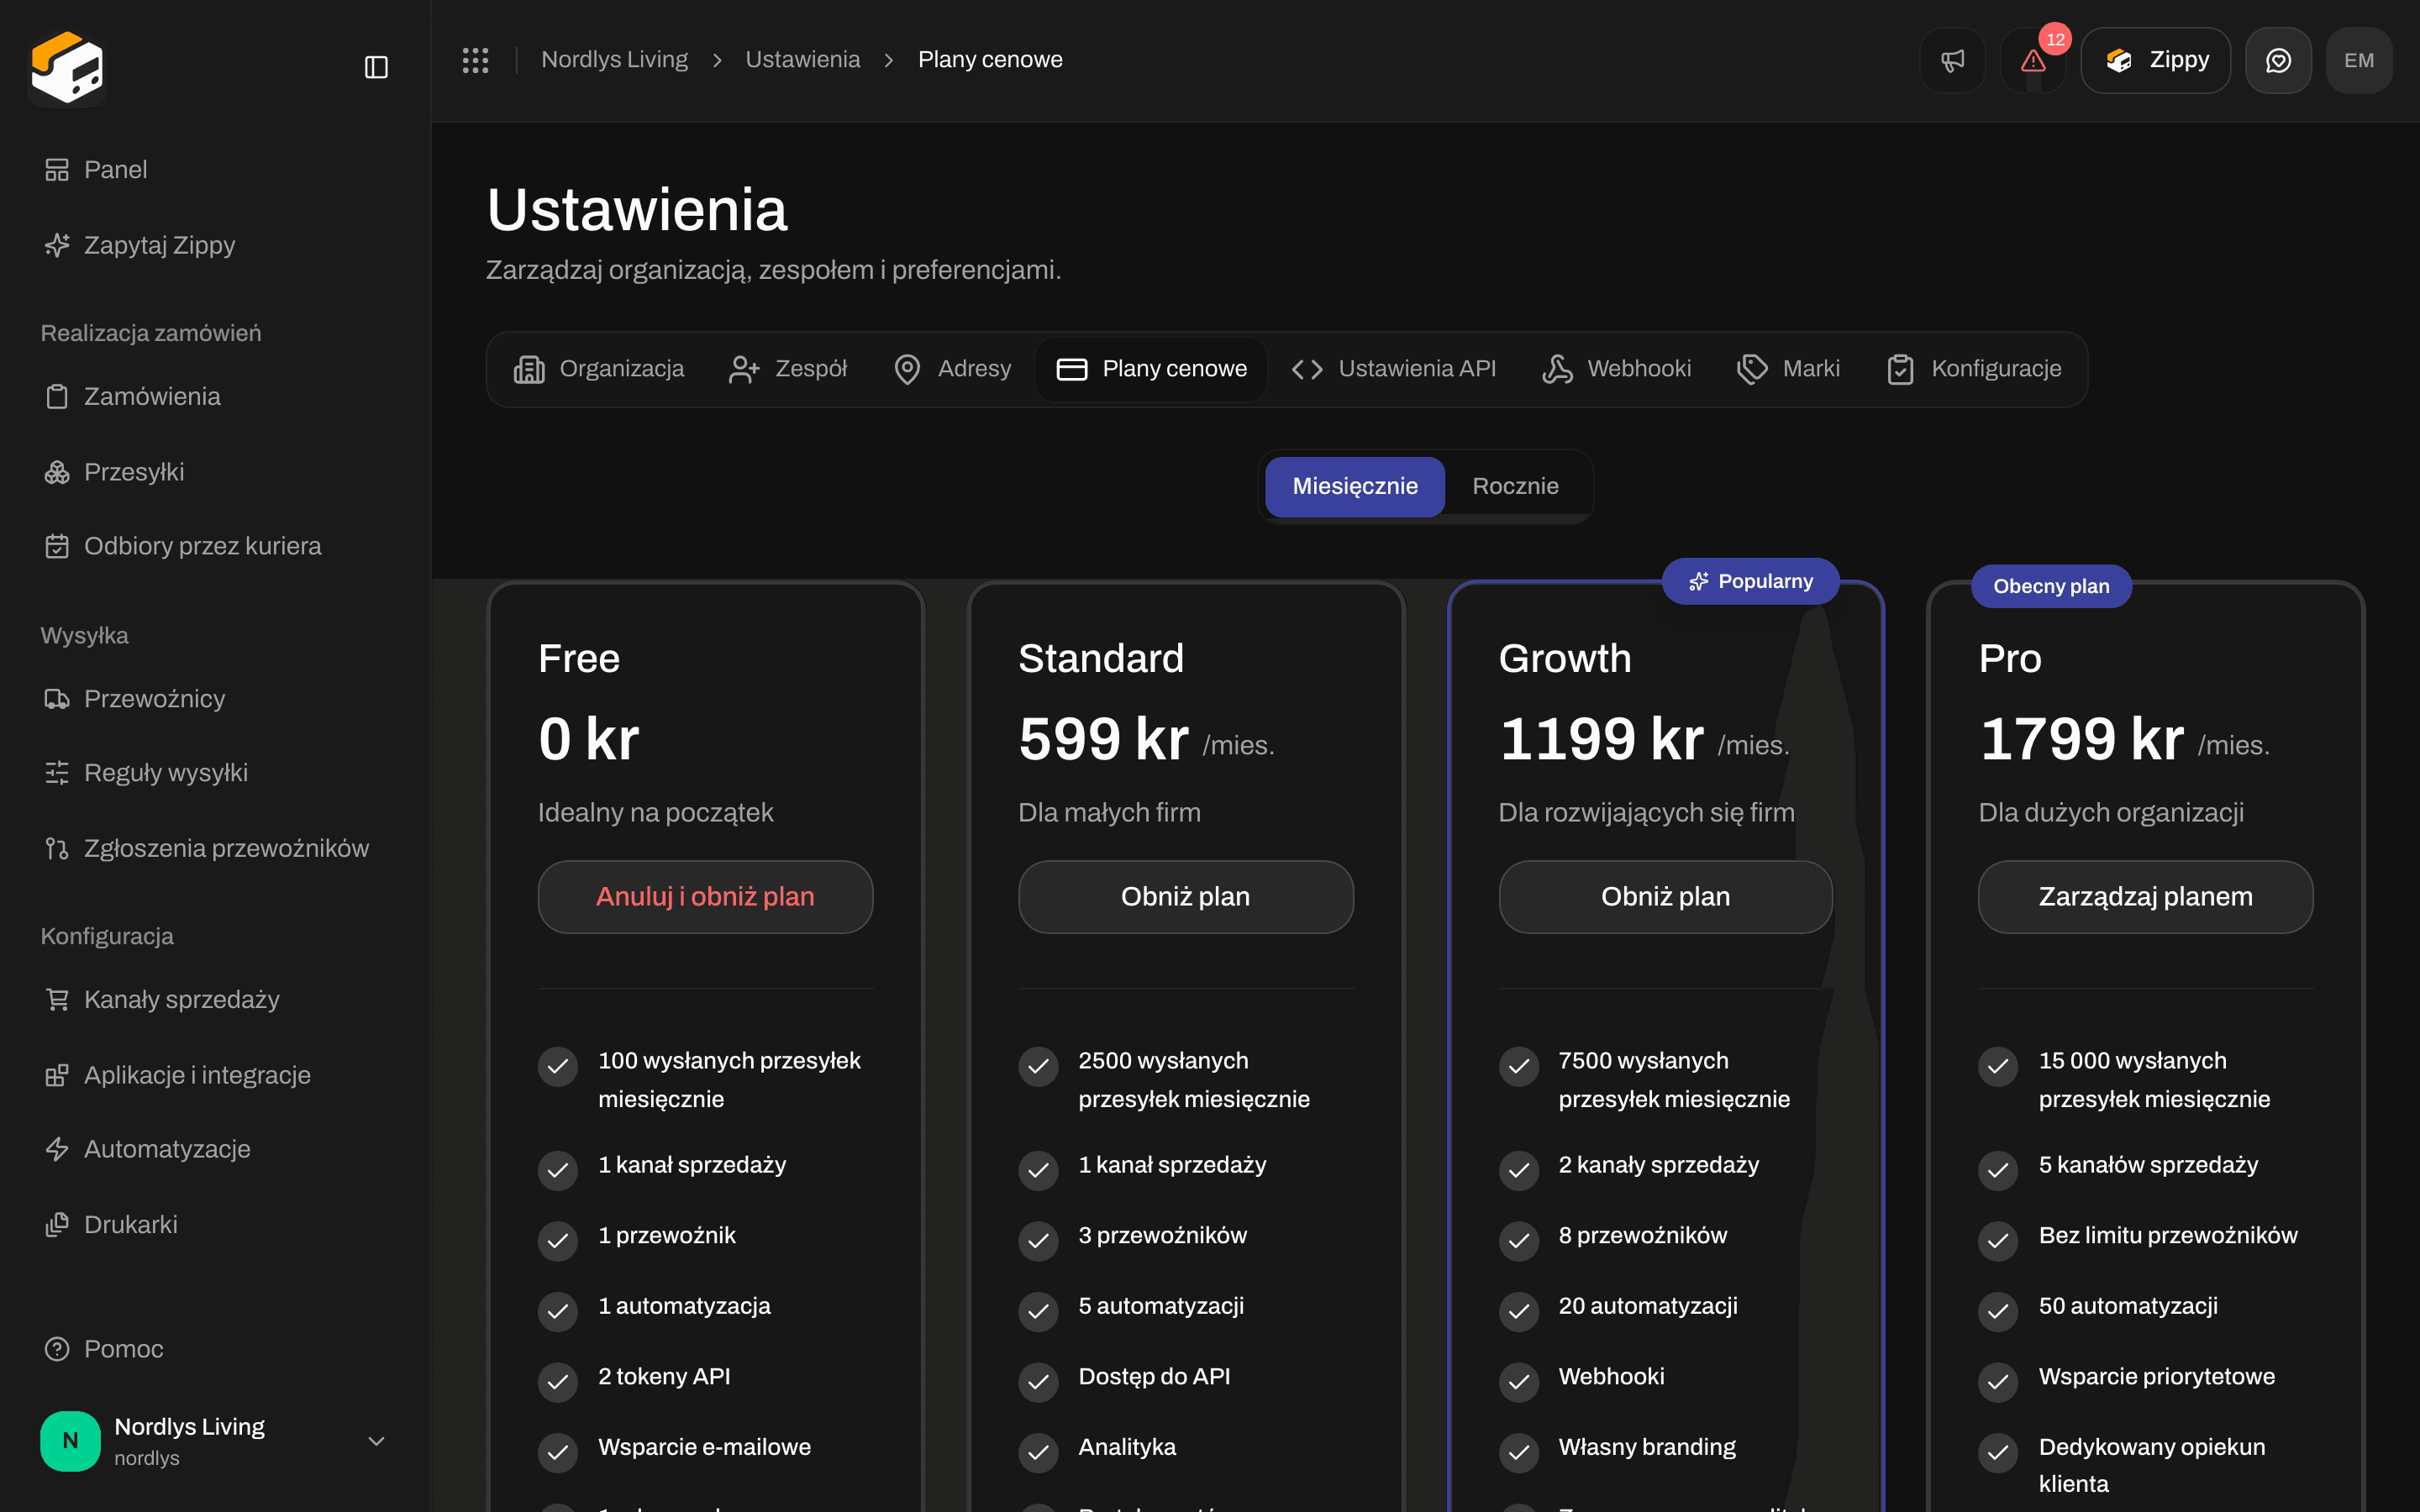
Task: Open the apps grid icon
Action: pos(475,60)
